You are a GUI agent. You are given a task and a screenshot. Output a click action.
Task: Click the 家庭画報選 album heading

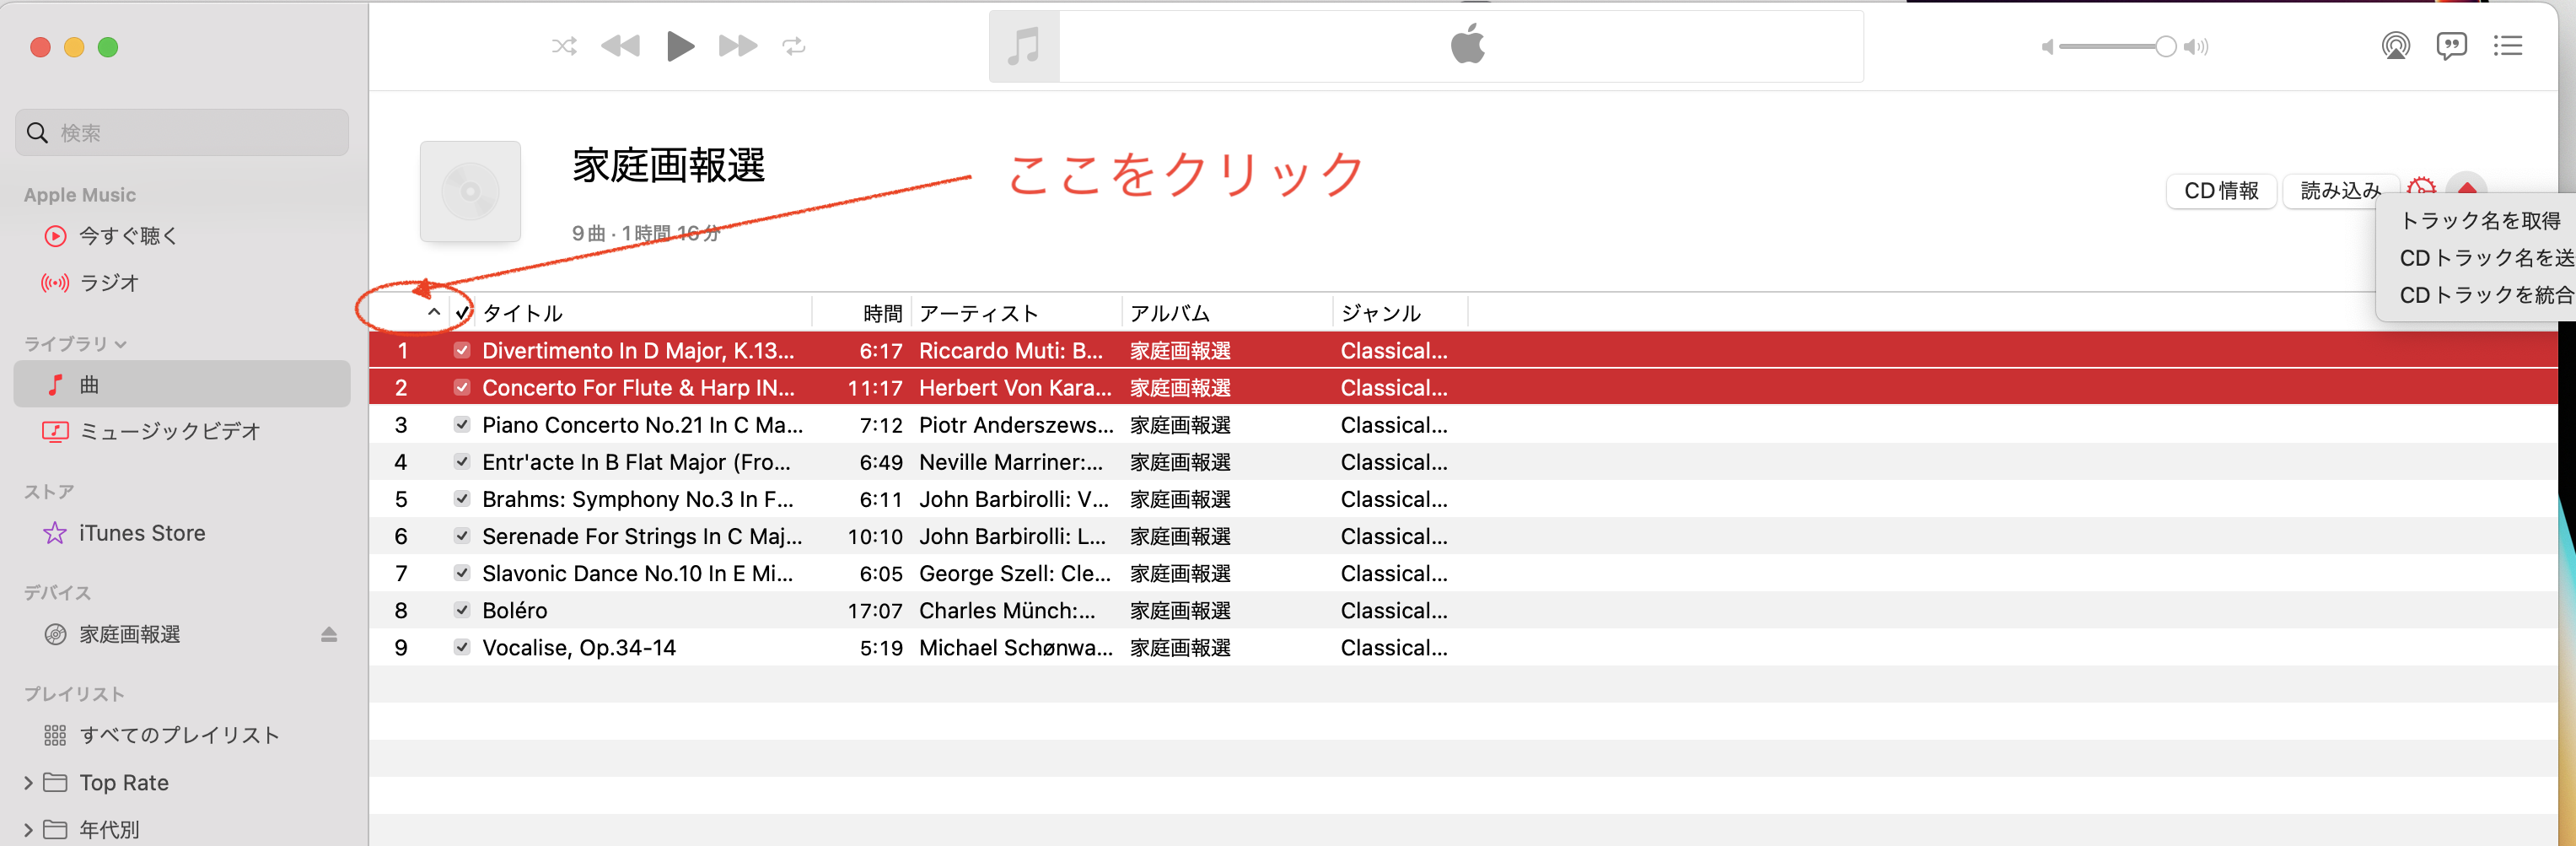point(669,165)
